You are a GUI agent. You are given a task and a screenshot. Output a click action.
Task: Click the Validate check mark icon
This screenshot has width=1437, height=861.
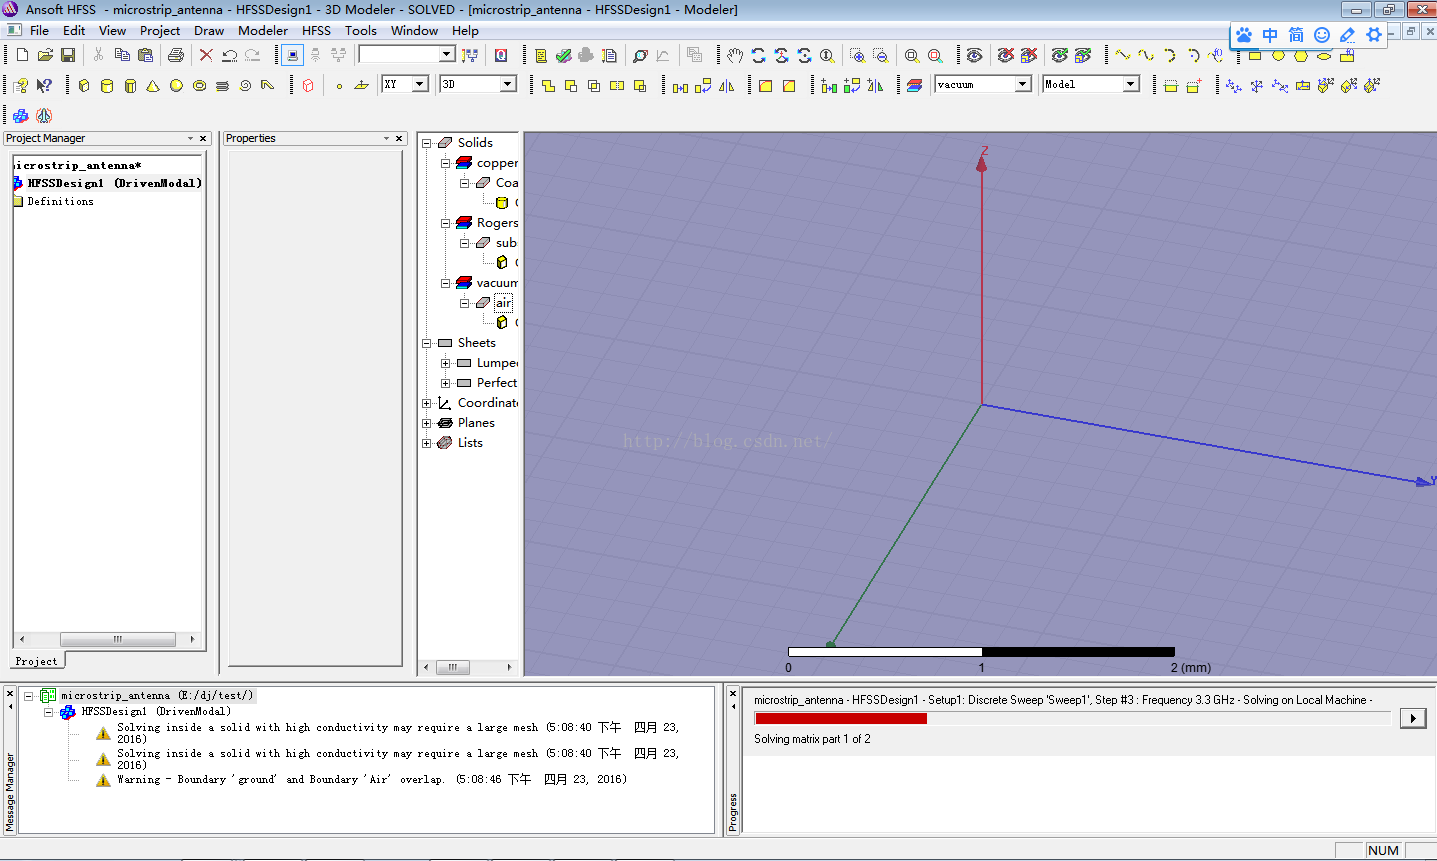563,55
